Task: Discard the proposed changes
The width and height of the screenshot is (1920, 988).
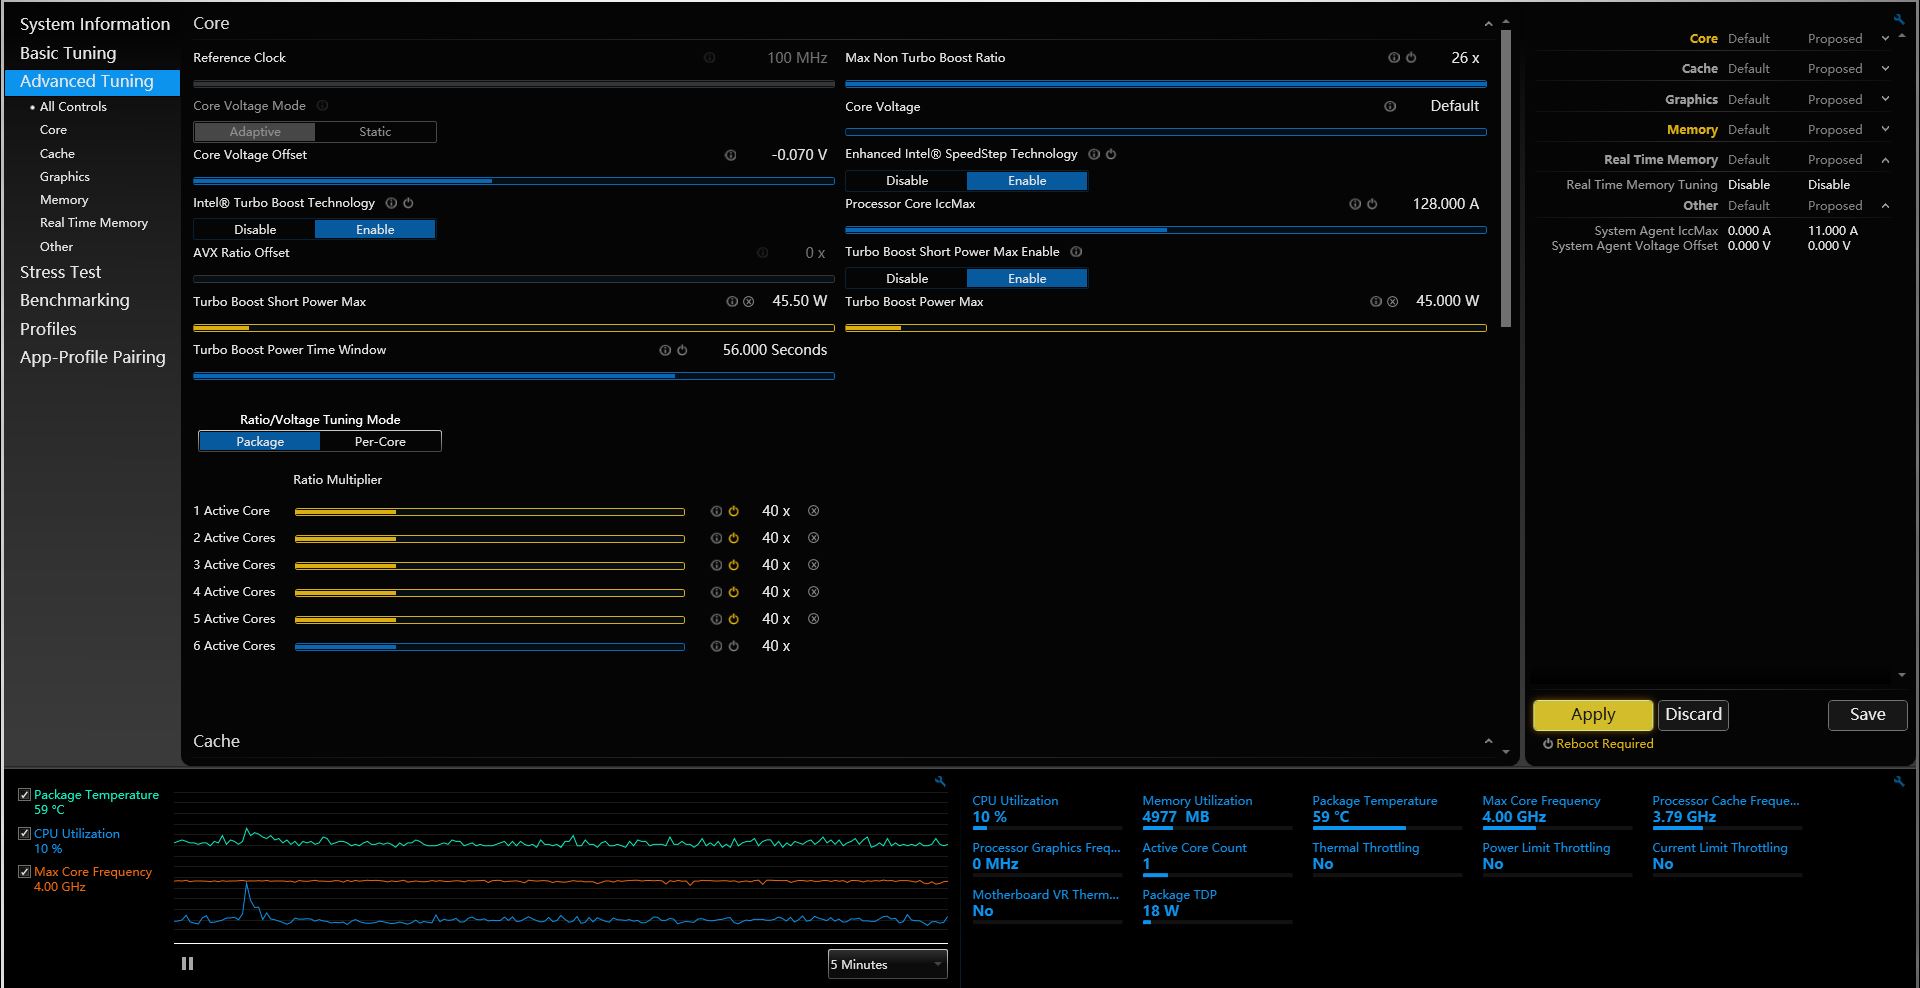Action: point(1693,715)
